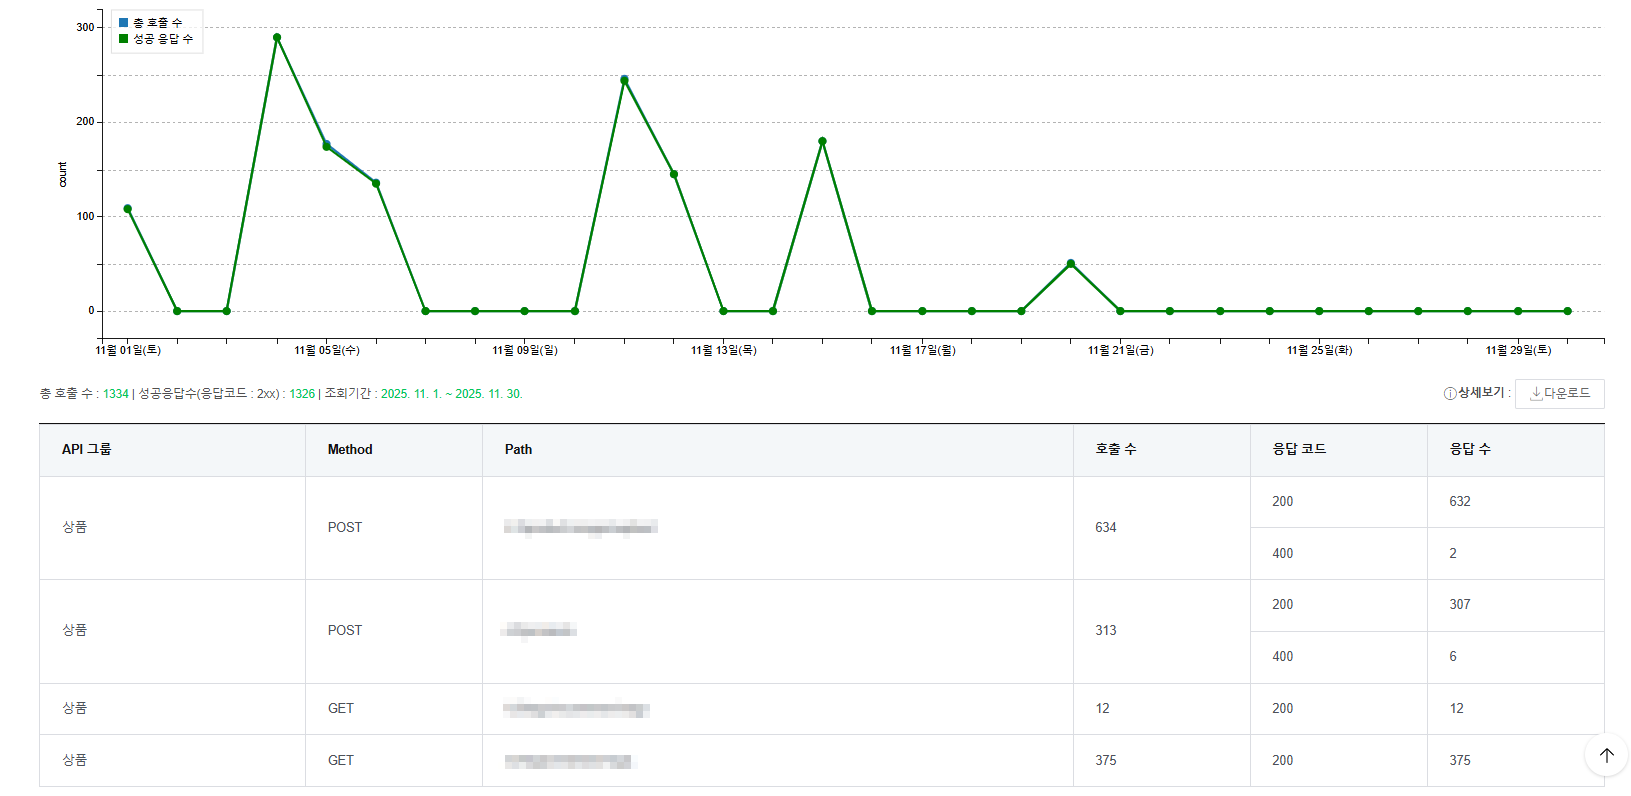The width and height of the screenshot is (1631, 796).
Task: Toggle the blue 총 호출 수 legend swatch
Action: 124,22
